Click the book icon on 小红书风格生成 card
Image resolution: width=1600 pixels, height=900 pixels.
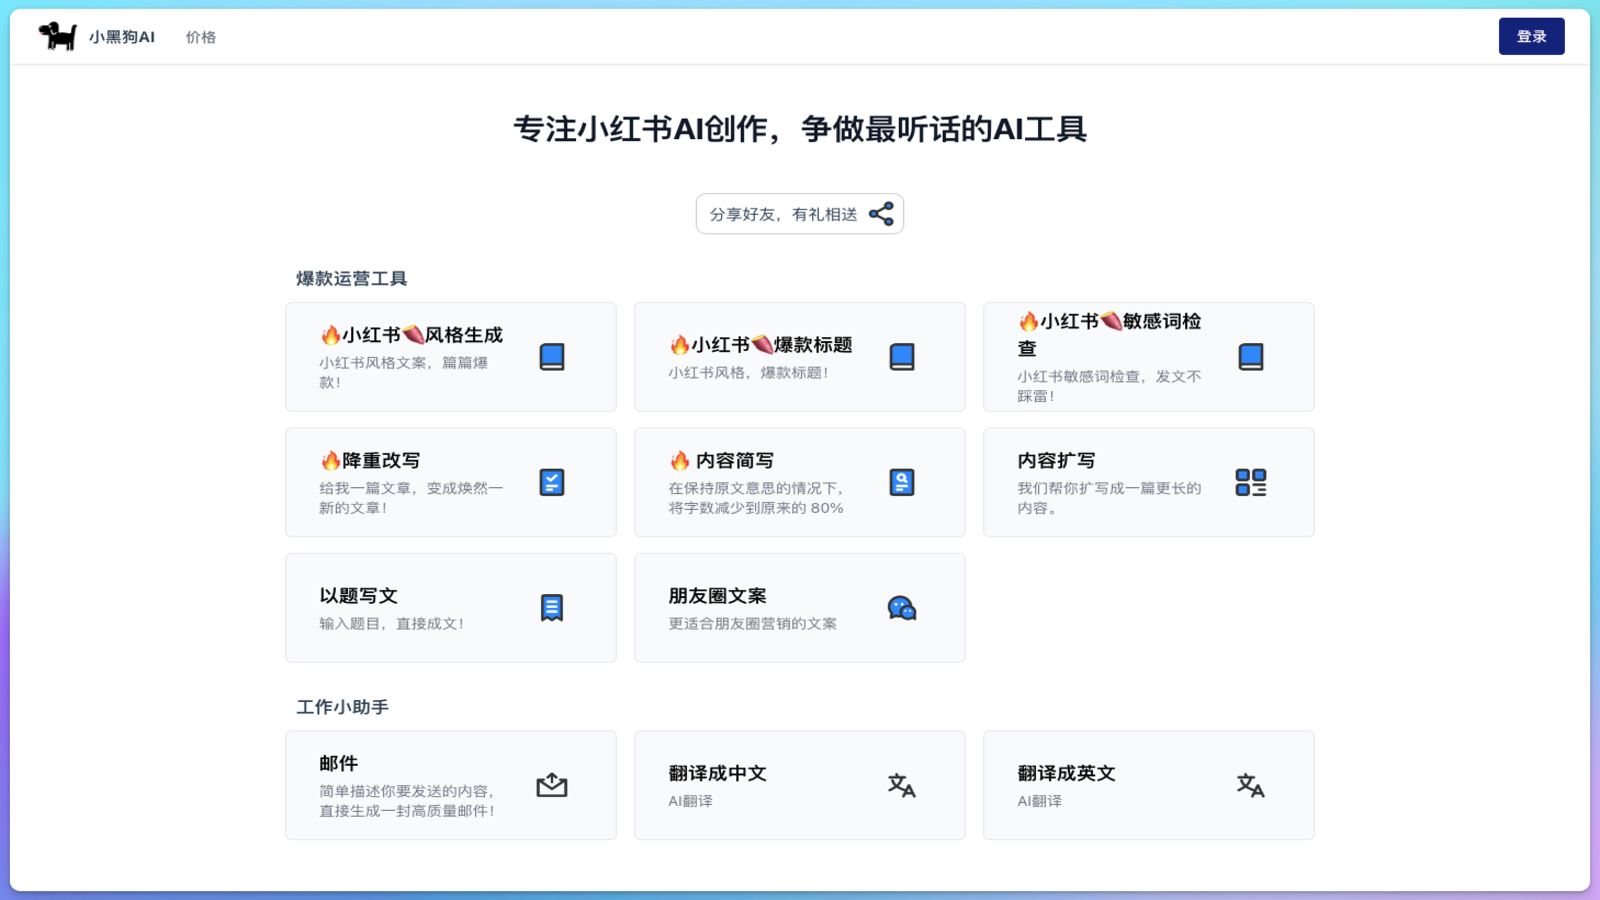(552, 357)
